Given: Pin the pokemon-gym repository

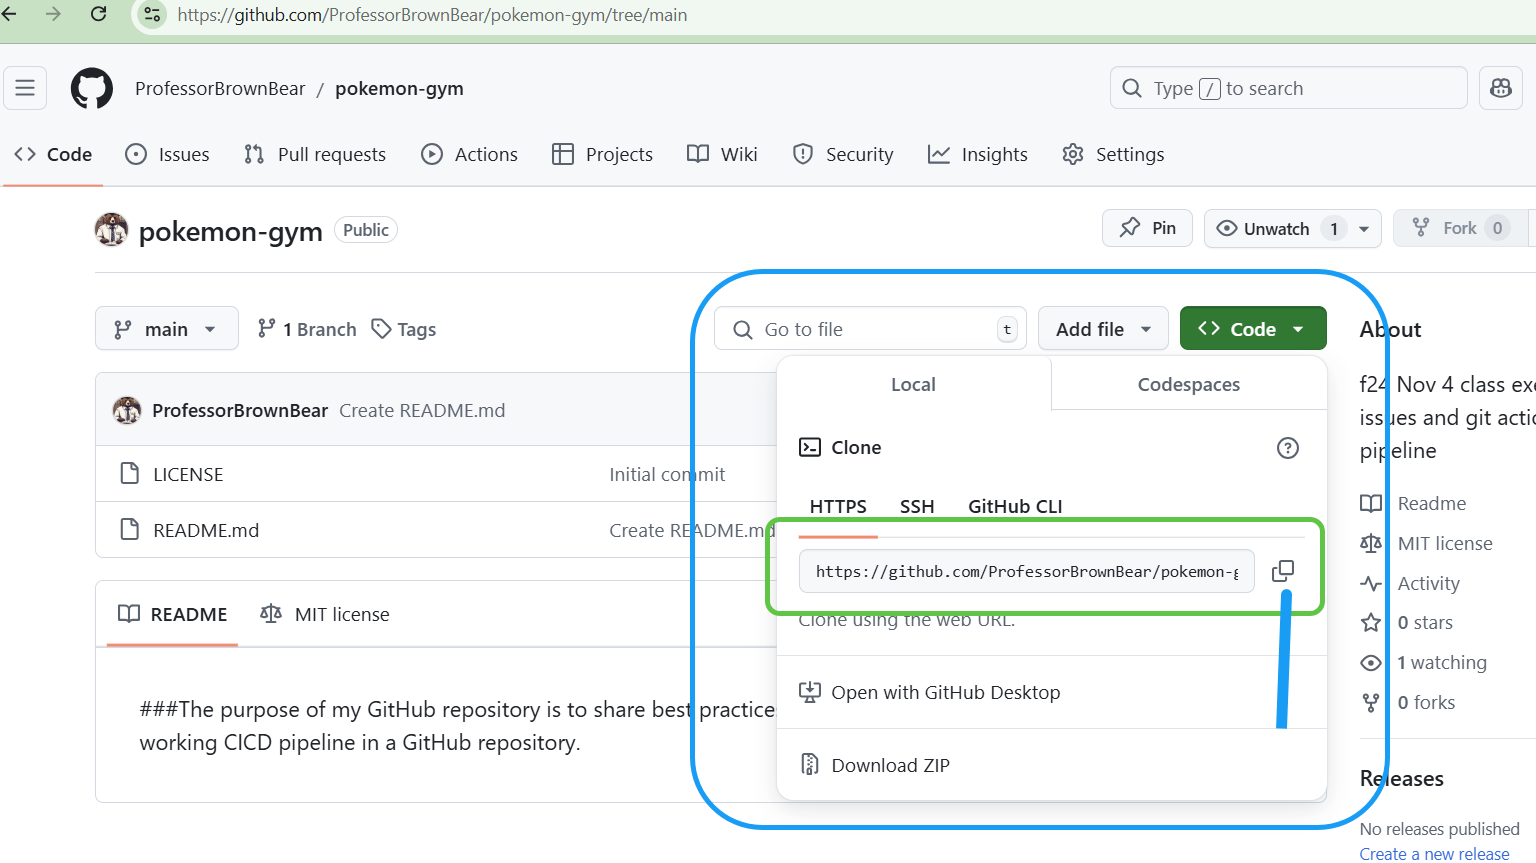Looking at the screenshot, I should (x=1147, y=228).
